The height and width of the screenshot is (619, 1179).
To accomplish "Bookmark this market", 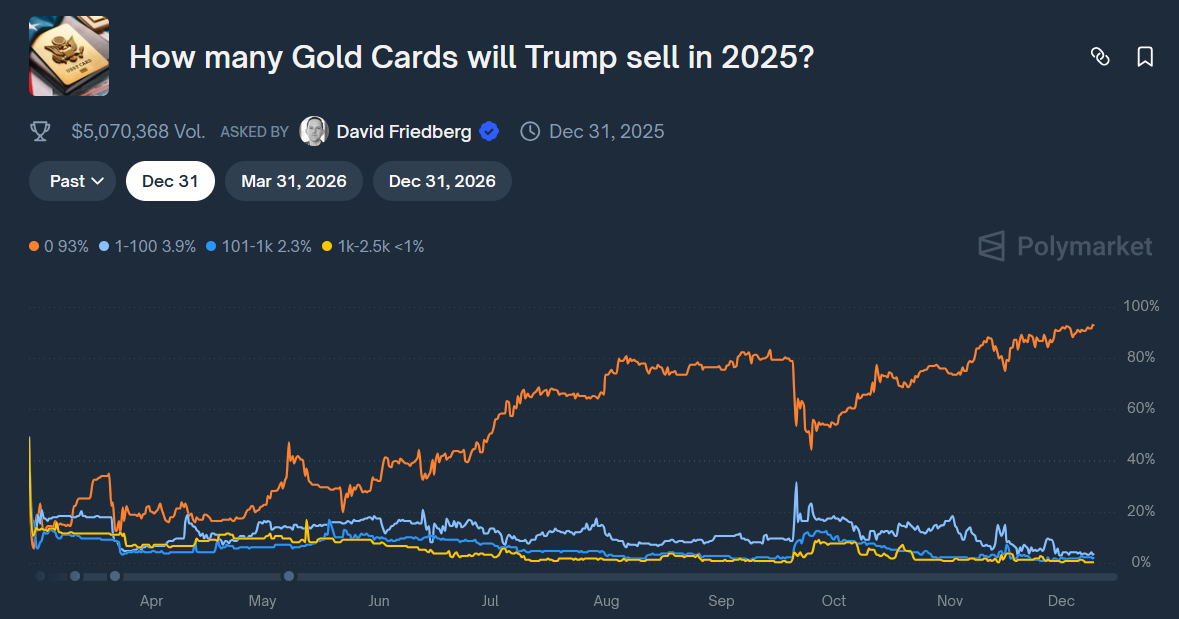I will pyautogui.click(x=1143, y=58).
